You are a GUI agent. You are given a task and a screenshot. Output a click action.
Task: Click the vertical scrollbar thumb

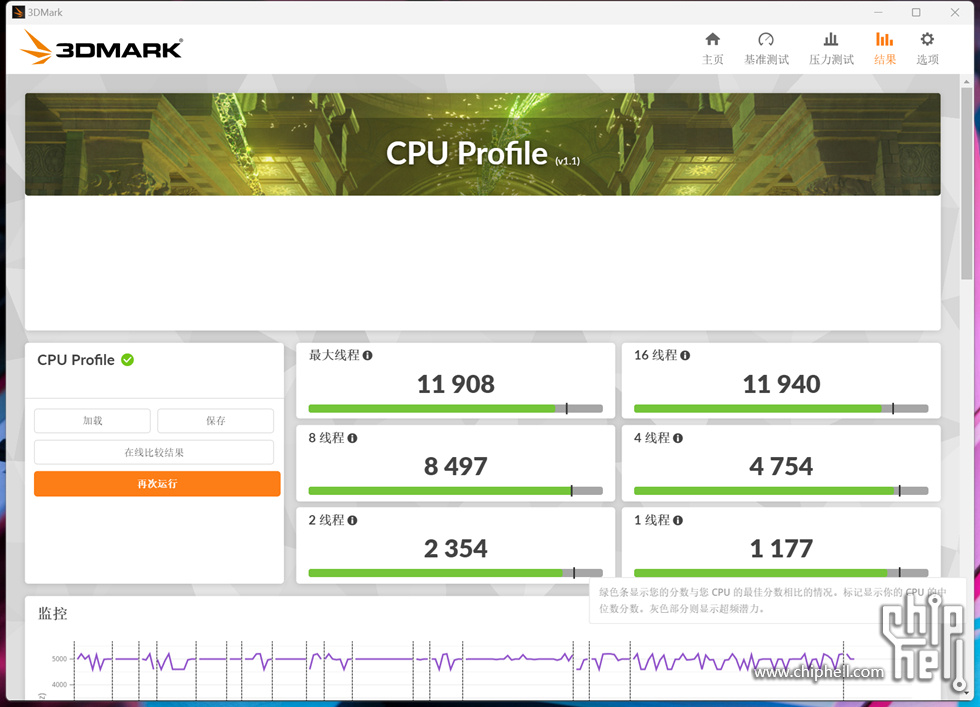point(967,183)
